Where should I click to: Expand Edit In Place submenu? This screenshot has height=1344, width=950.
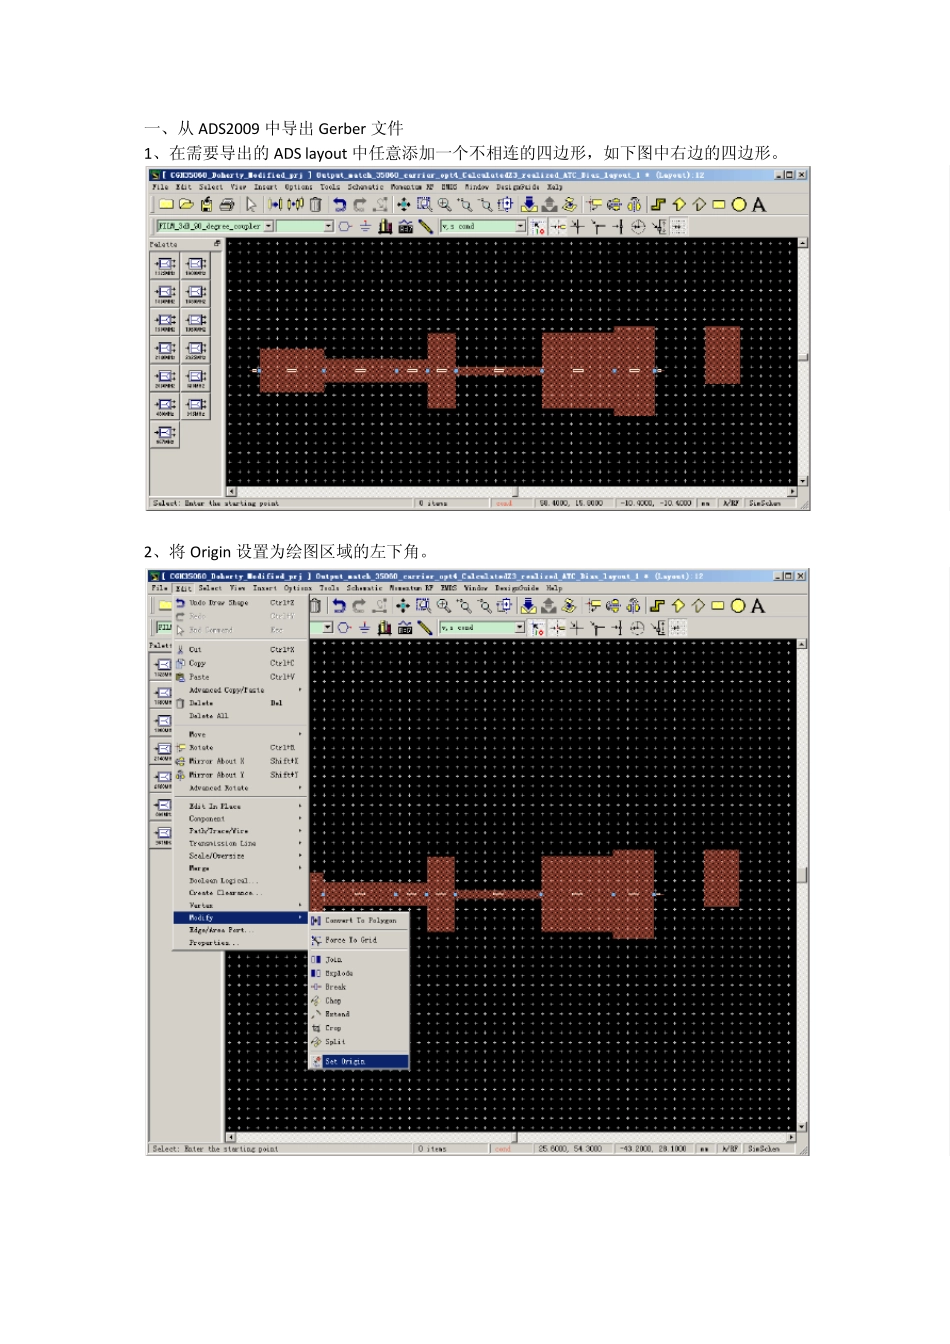coord(239,806)
